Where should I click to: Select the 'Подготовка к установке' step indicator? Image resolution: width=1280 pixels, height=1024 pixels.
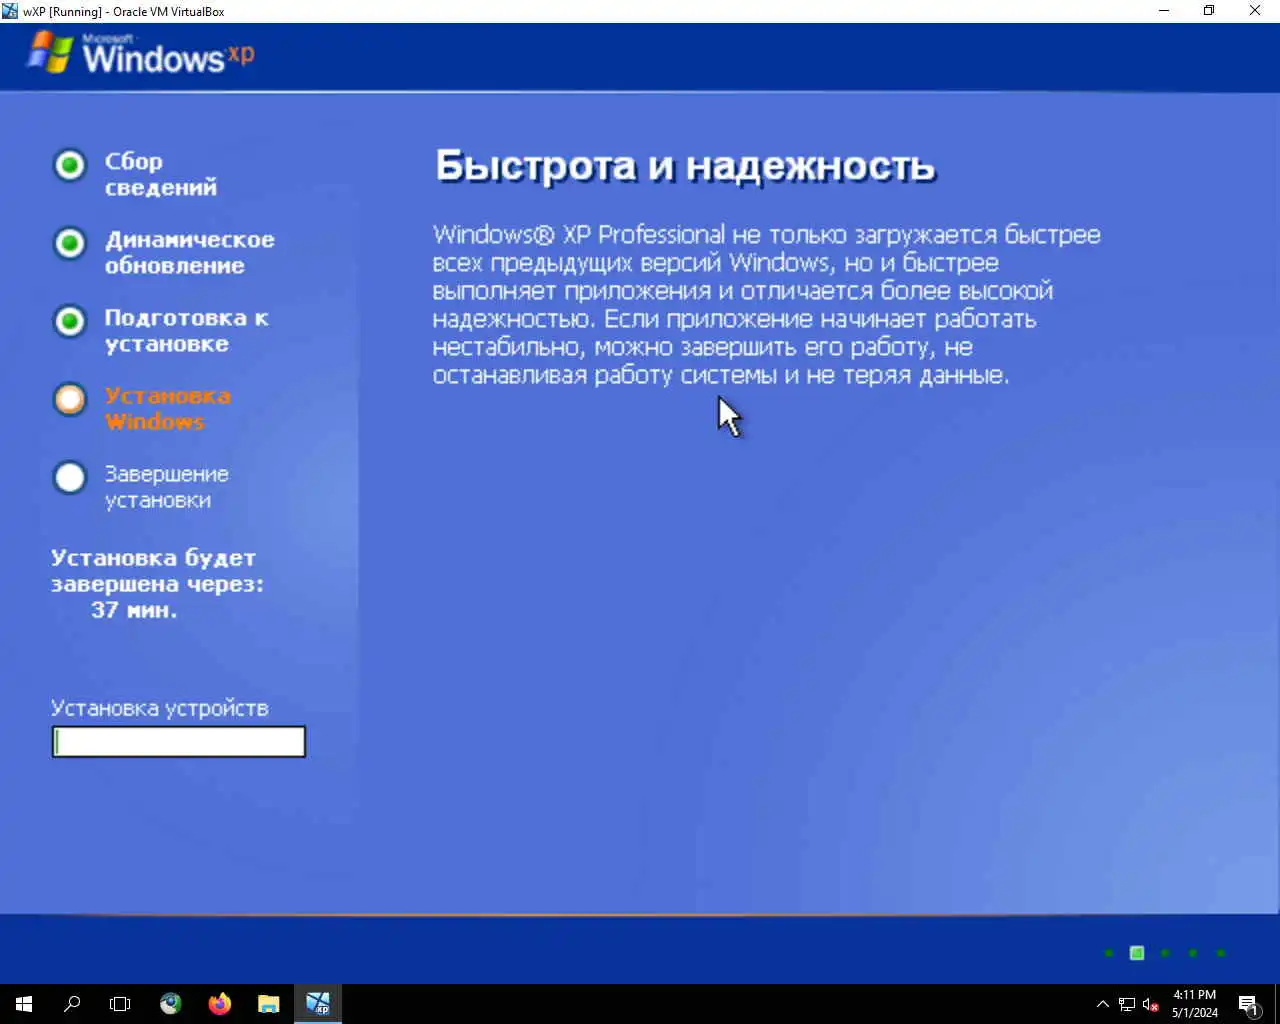tap(70, 321)
